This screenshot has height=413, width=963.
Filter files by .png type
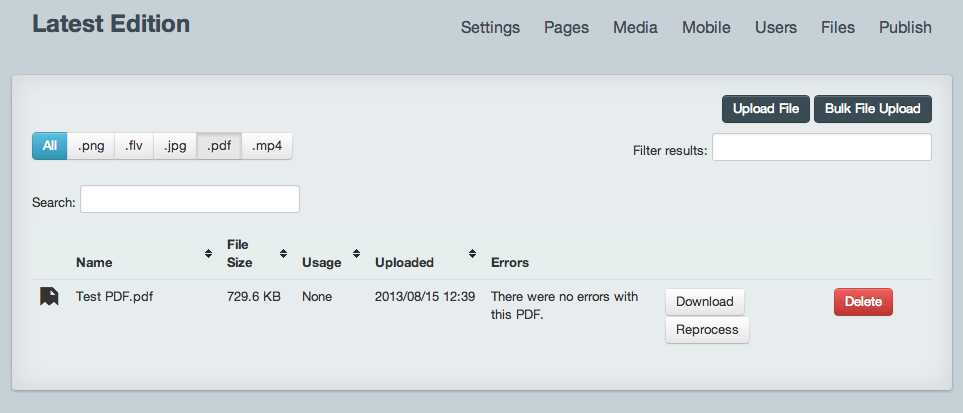coord(91,146)
